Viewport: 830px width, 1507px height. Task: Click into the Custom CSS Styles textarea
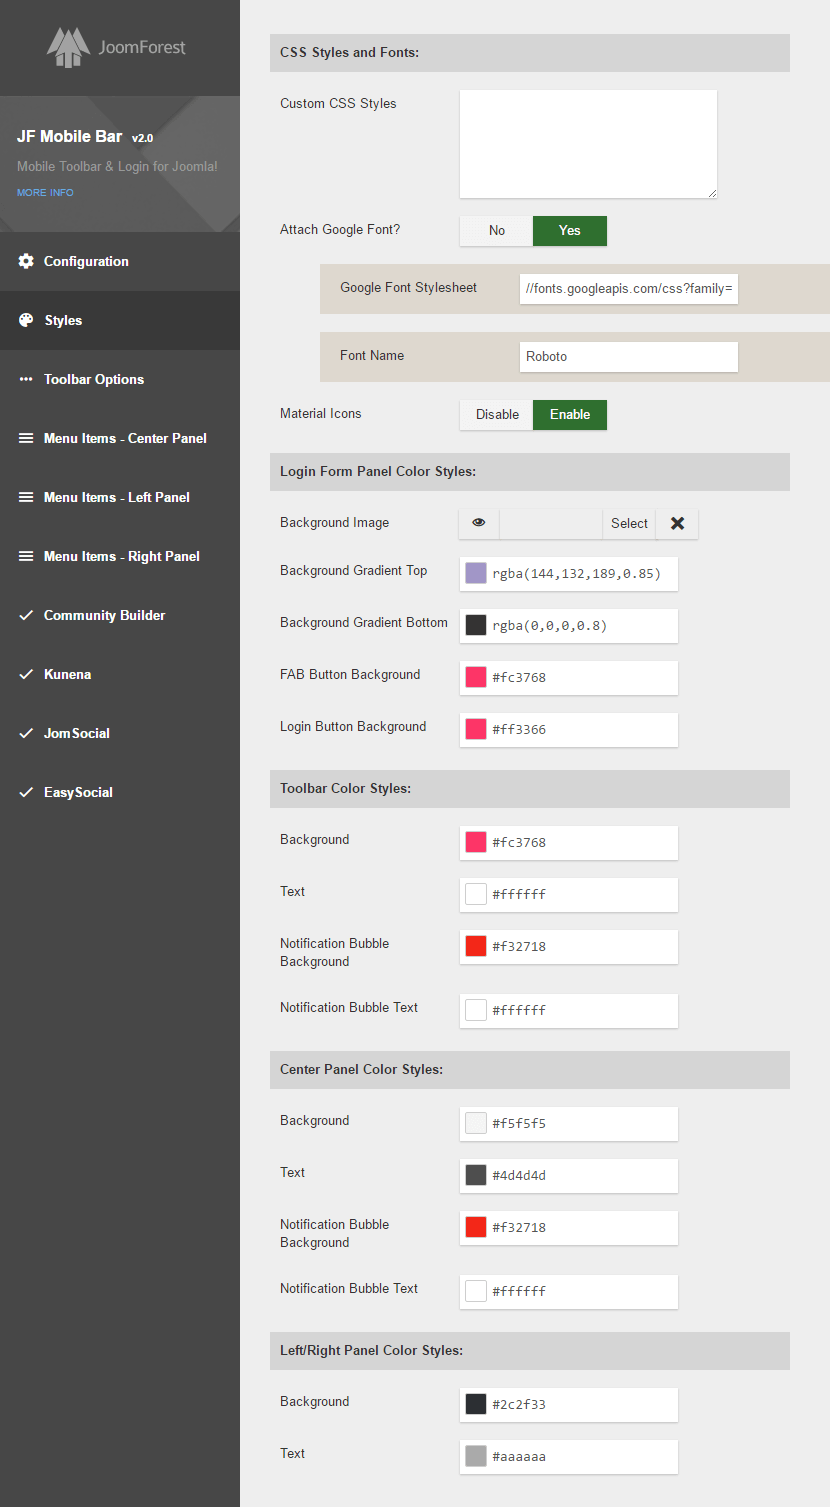coord(588,144)
